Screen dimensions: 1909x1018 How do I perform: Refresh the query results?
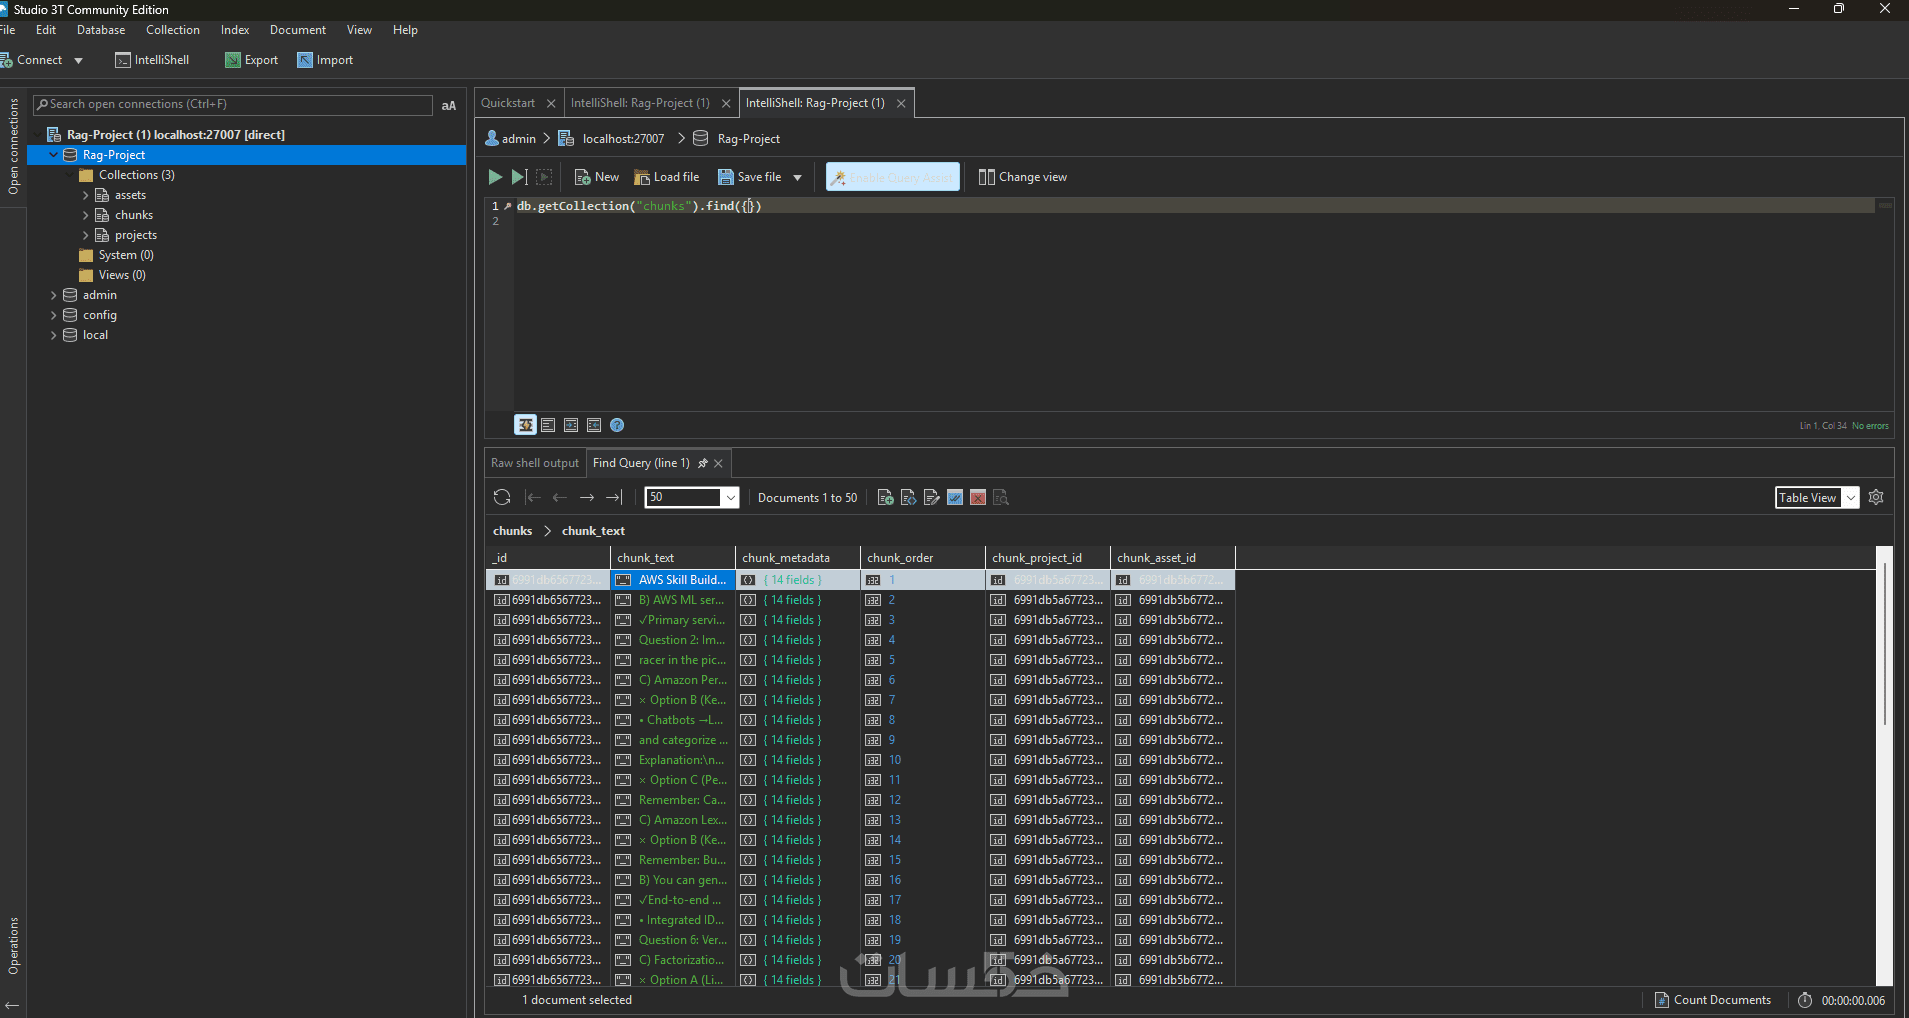tap(502, 497)
